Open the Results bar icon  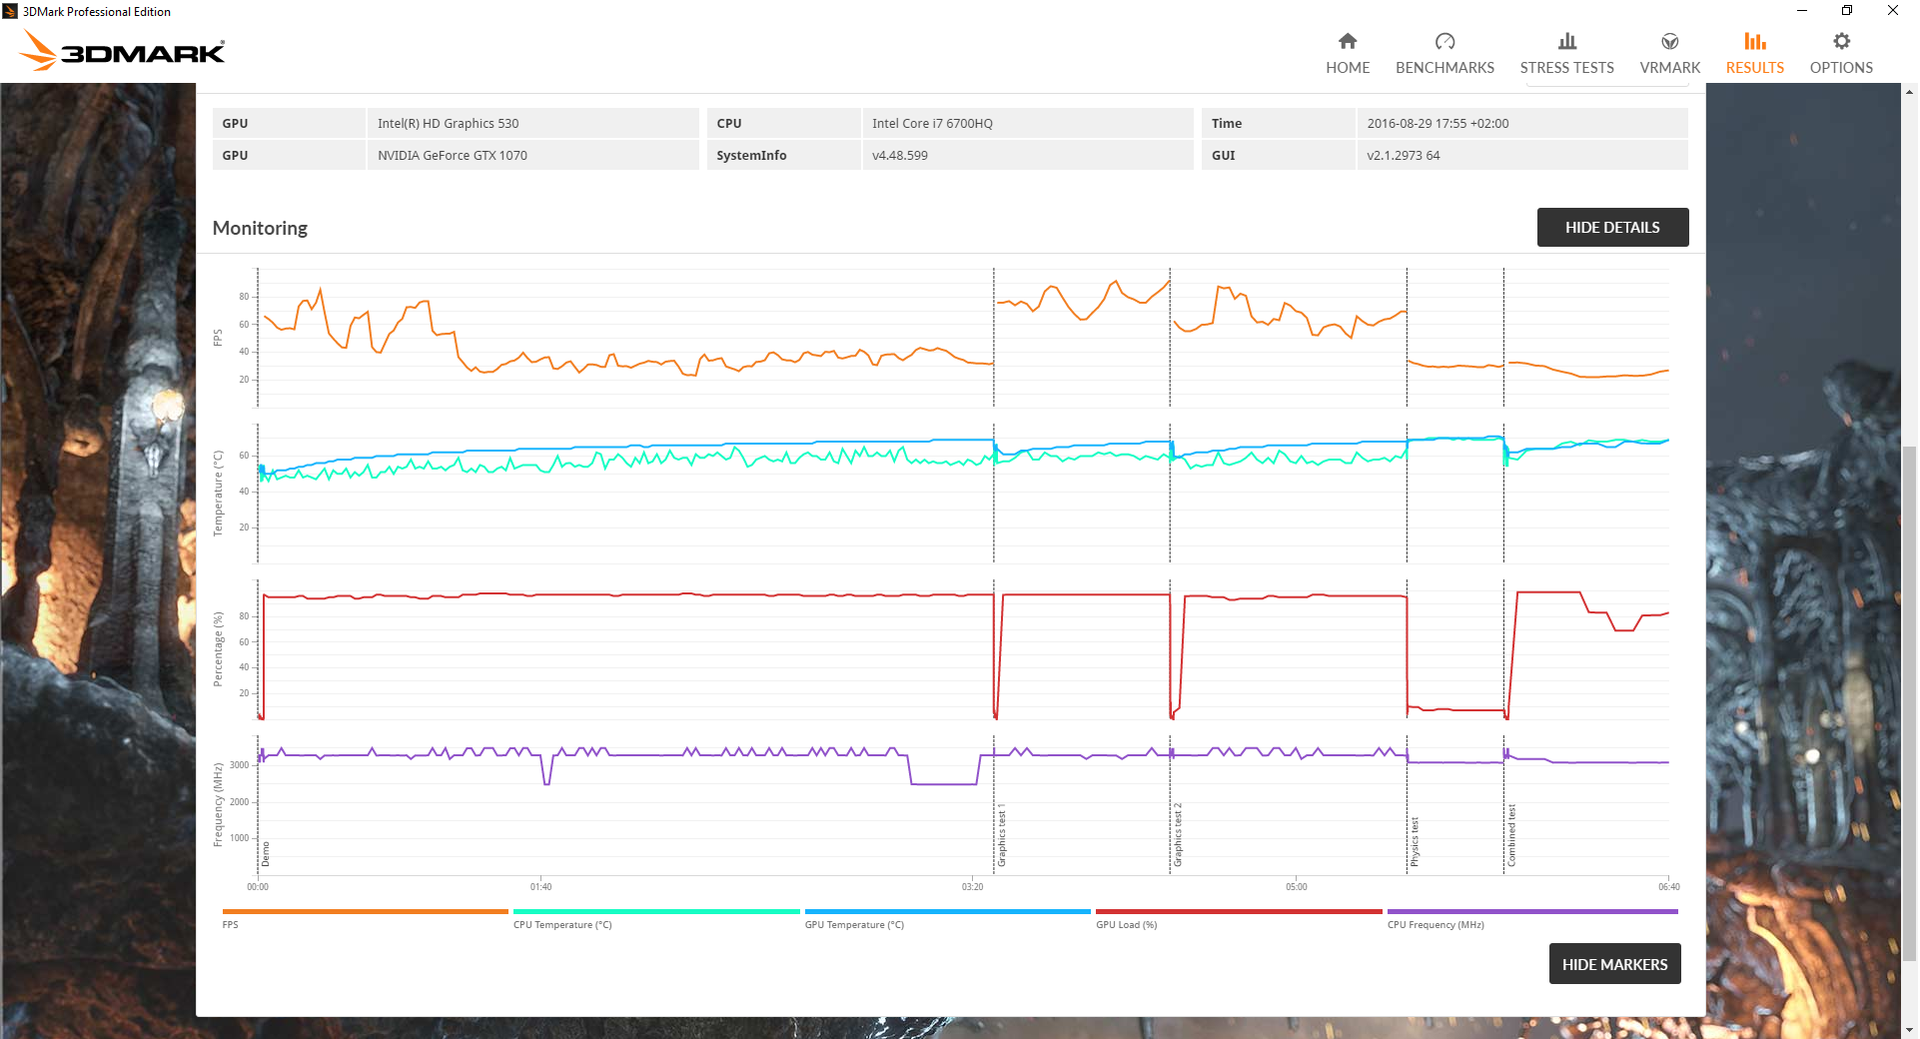coord(1754,41)
